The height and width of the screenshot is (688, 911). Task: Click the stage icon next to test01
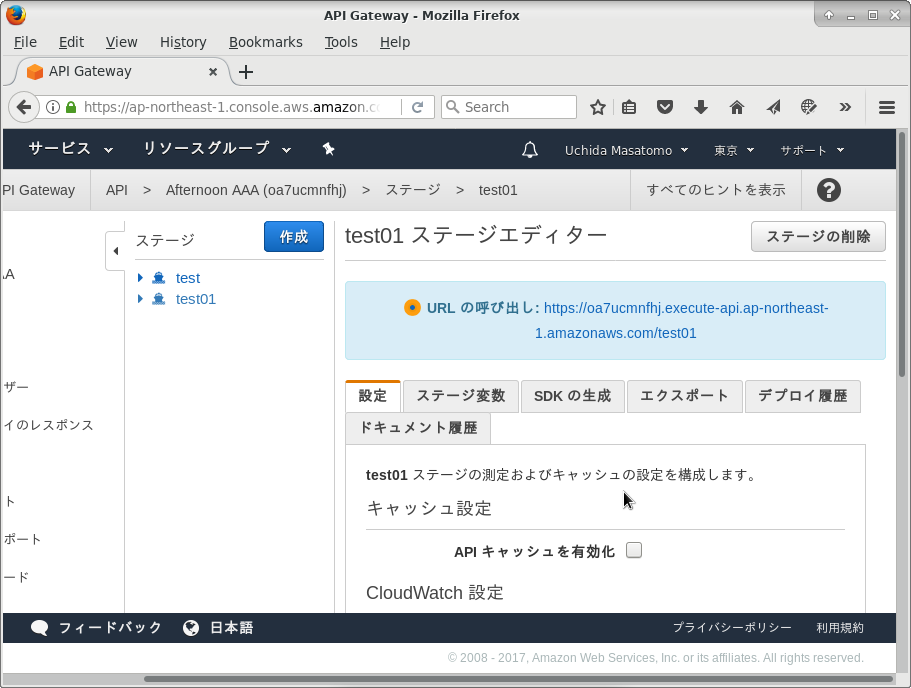click(159, 299)
